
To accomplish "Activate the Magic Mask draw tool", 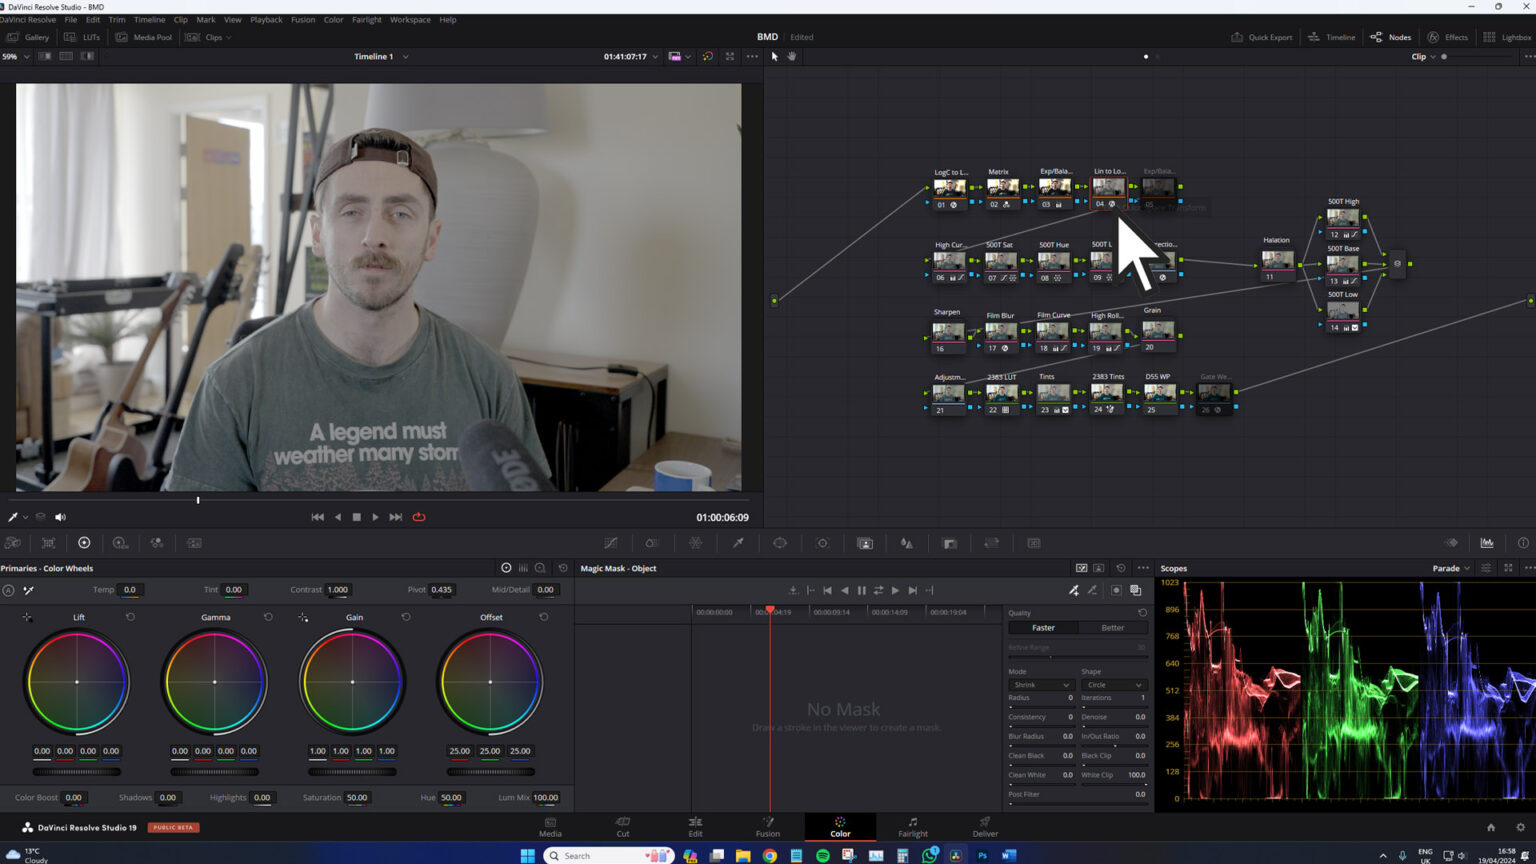I will (1074, 590).
